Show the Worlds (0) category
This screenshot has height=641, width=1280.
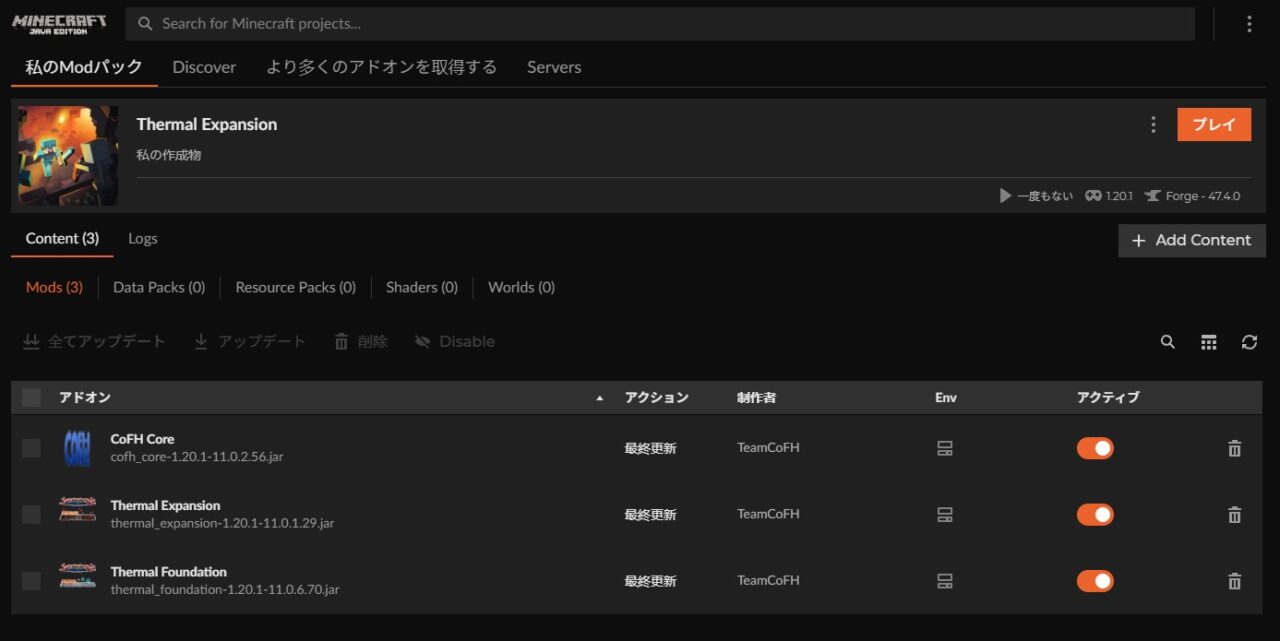point(521,287)
